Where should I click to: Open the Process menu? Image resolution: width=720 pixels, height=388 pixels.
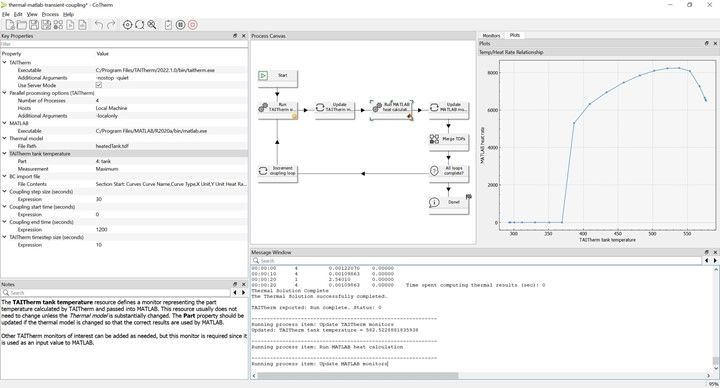coord(50,14)
